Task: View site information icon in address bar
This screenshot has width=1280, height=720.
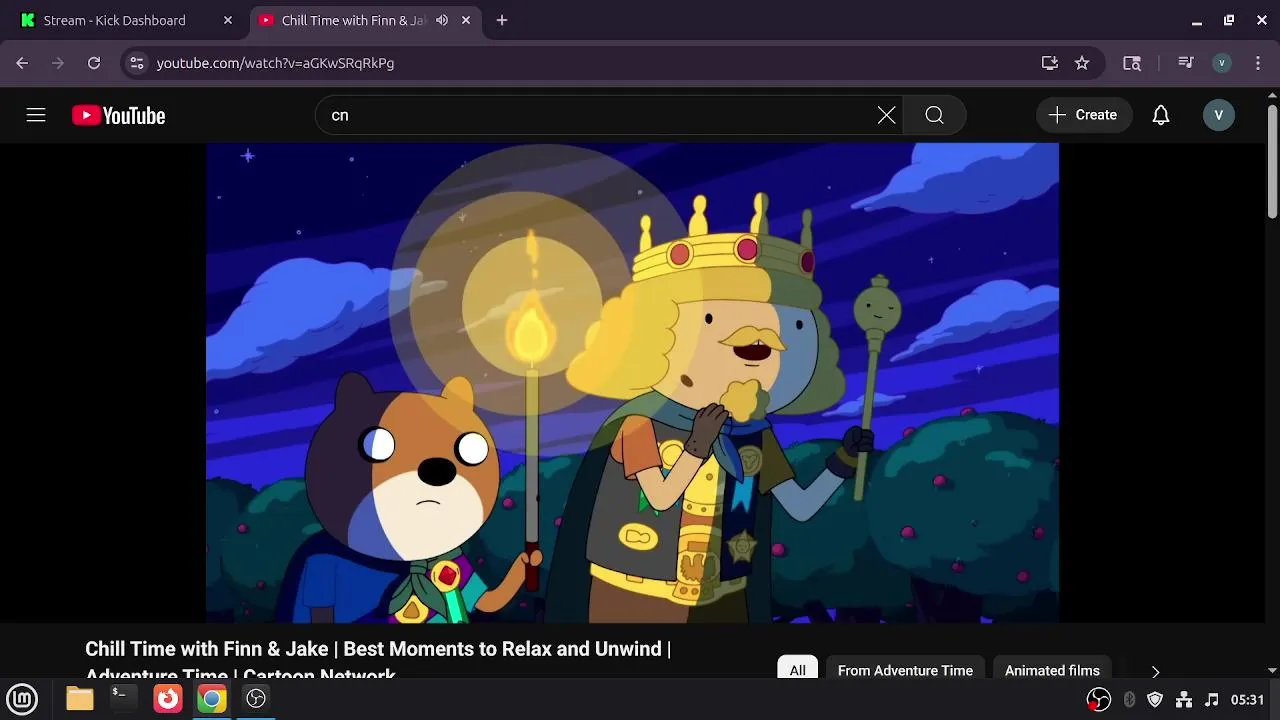Action: 137,63
